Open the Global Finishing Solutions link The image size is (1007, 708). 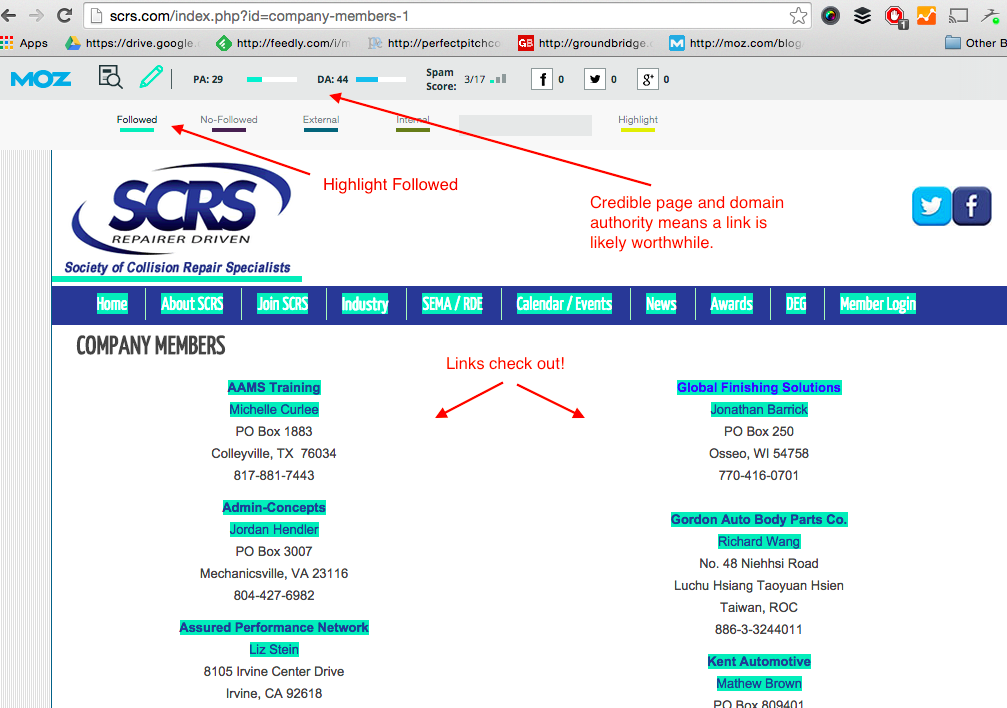point(759,387)
